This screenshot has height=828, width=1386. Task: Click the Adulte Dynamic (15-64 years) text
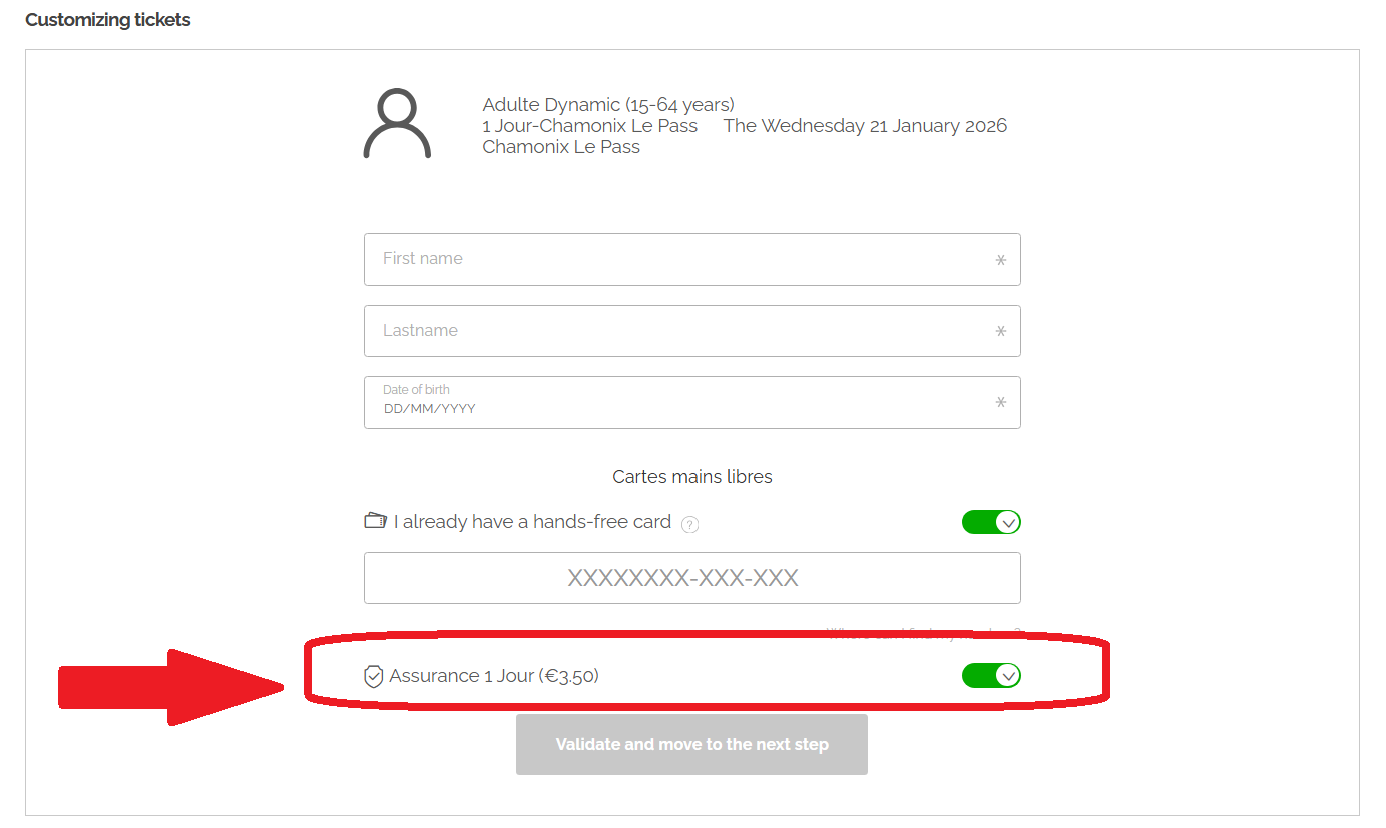608,104
